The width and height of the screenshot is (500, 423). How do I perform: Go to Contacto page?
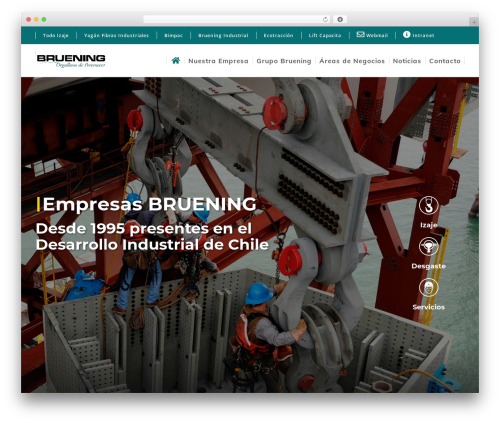(x=445, y=61)
